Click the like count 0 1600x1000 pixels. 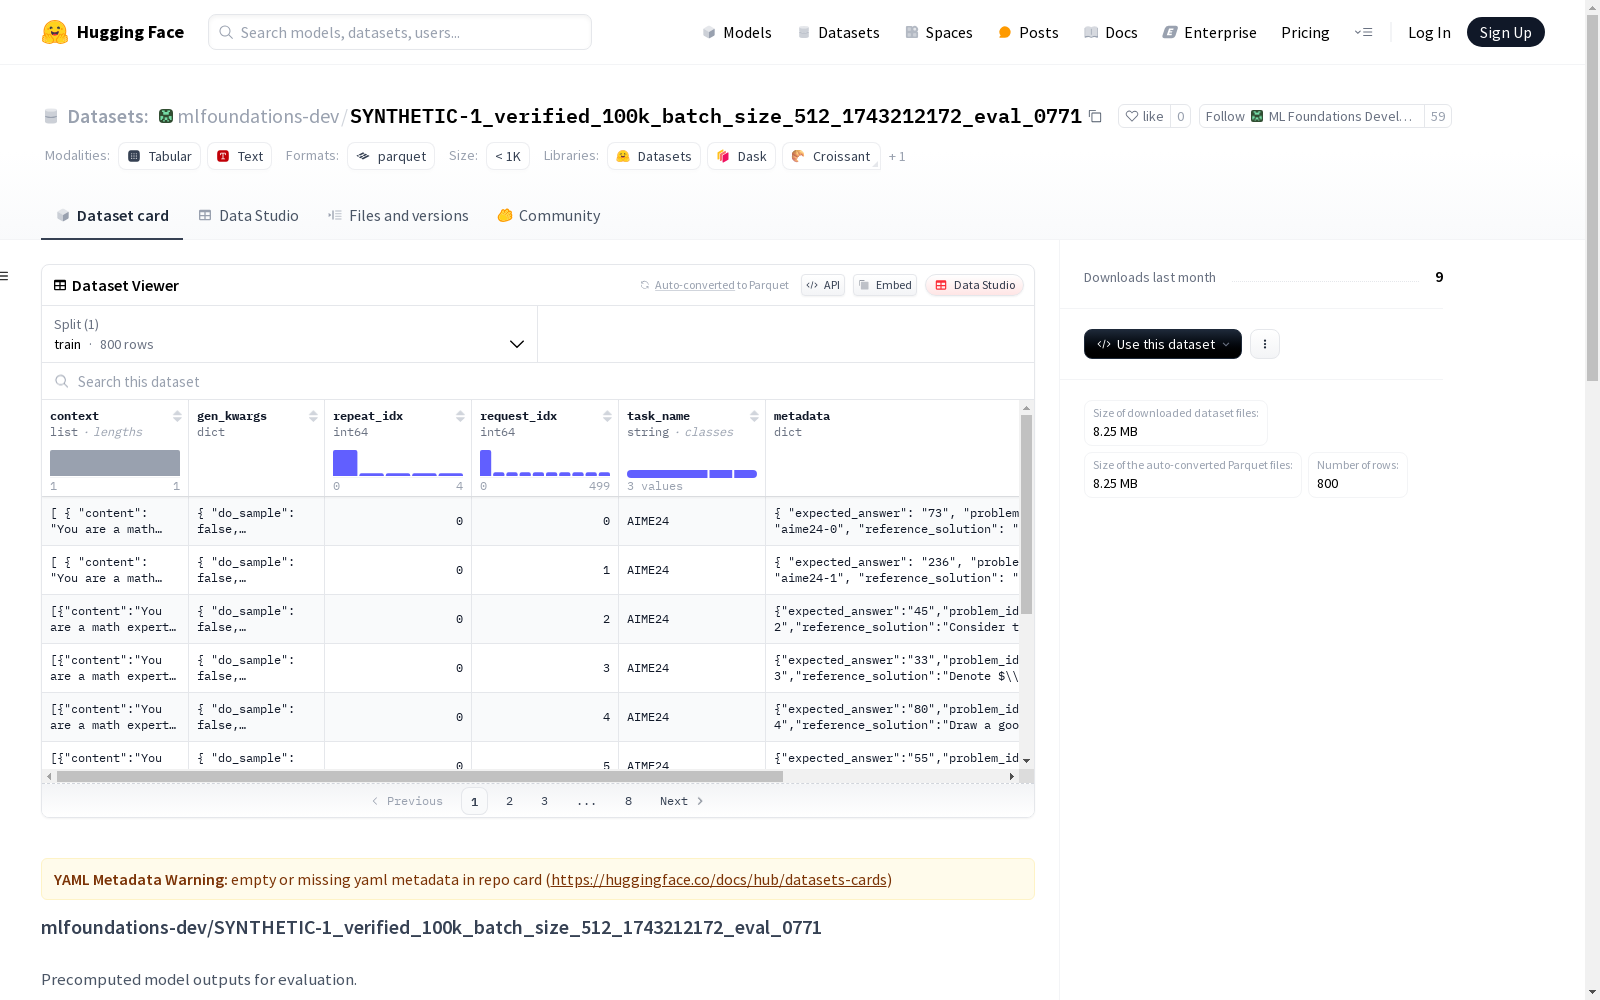(x=1181, y=116)
